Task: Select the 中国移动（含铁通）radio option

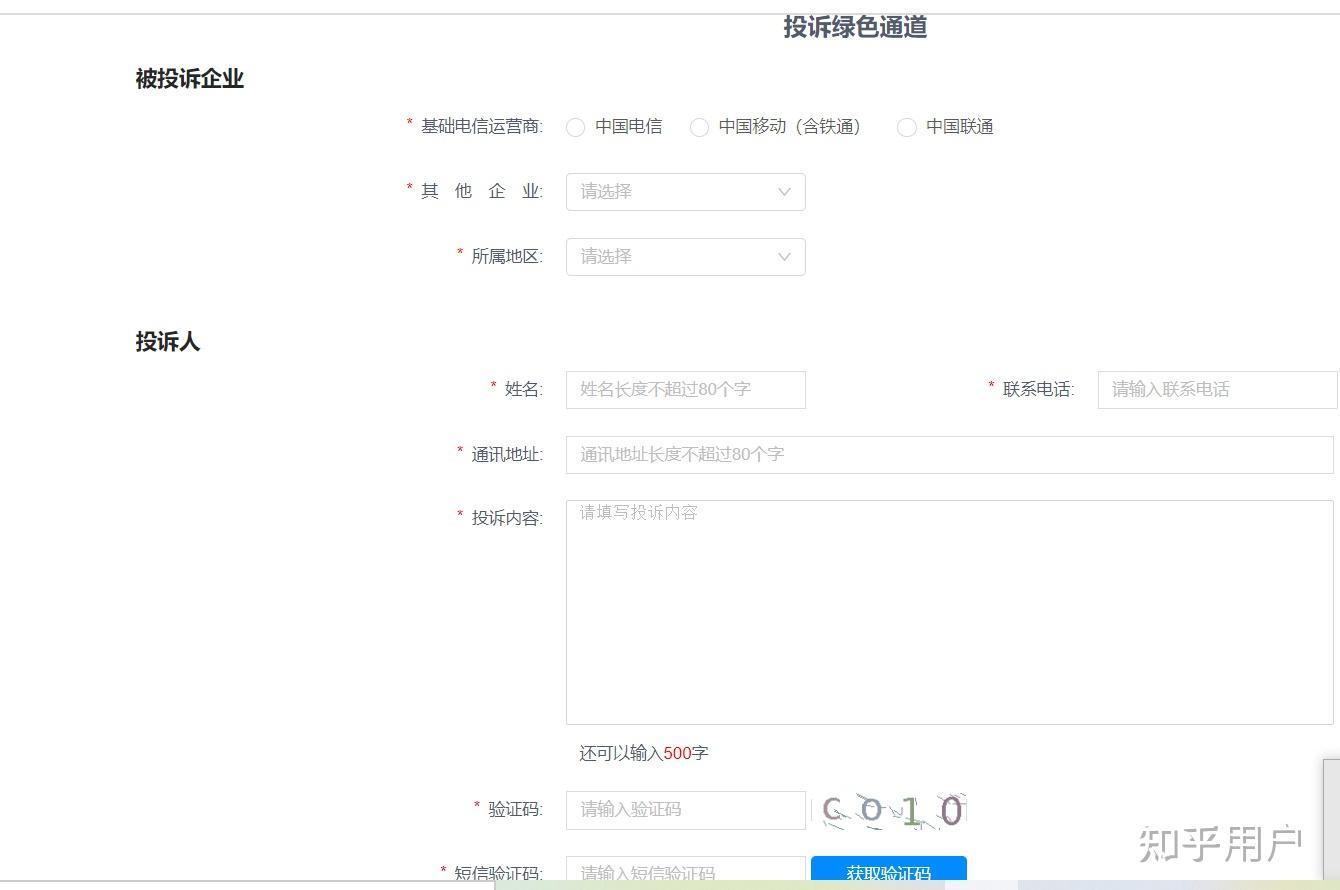Action: 699,127
